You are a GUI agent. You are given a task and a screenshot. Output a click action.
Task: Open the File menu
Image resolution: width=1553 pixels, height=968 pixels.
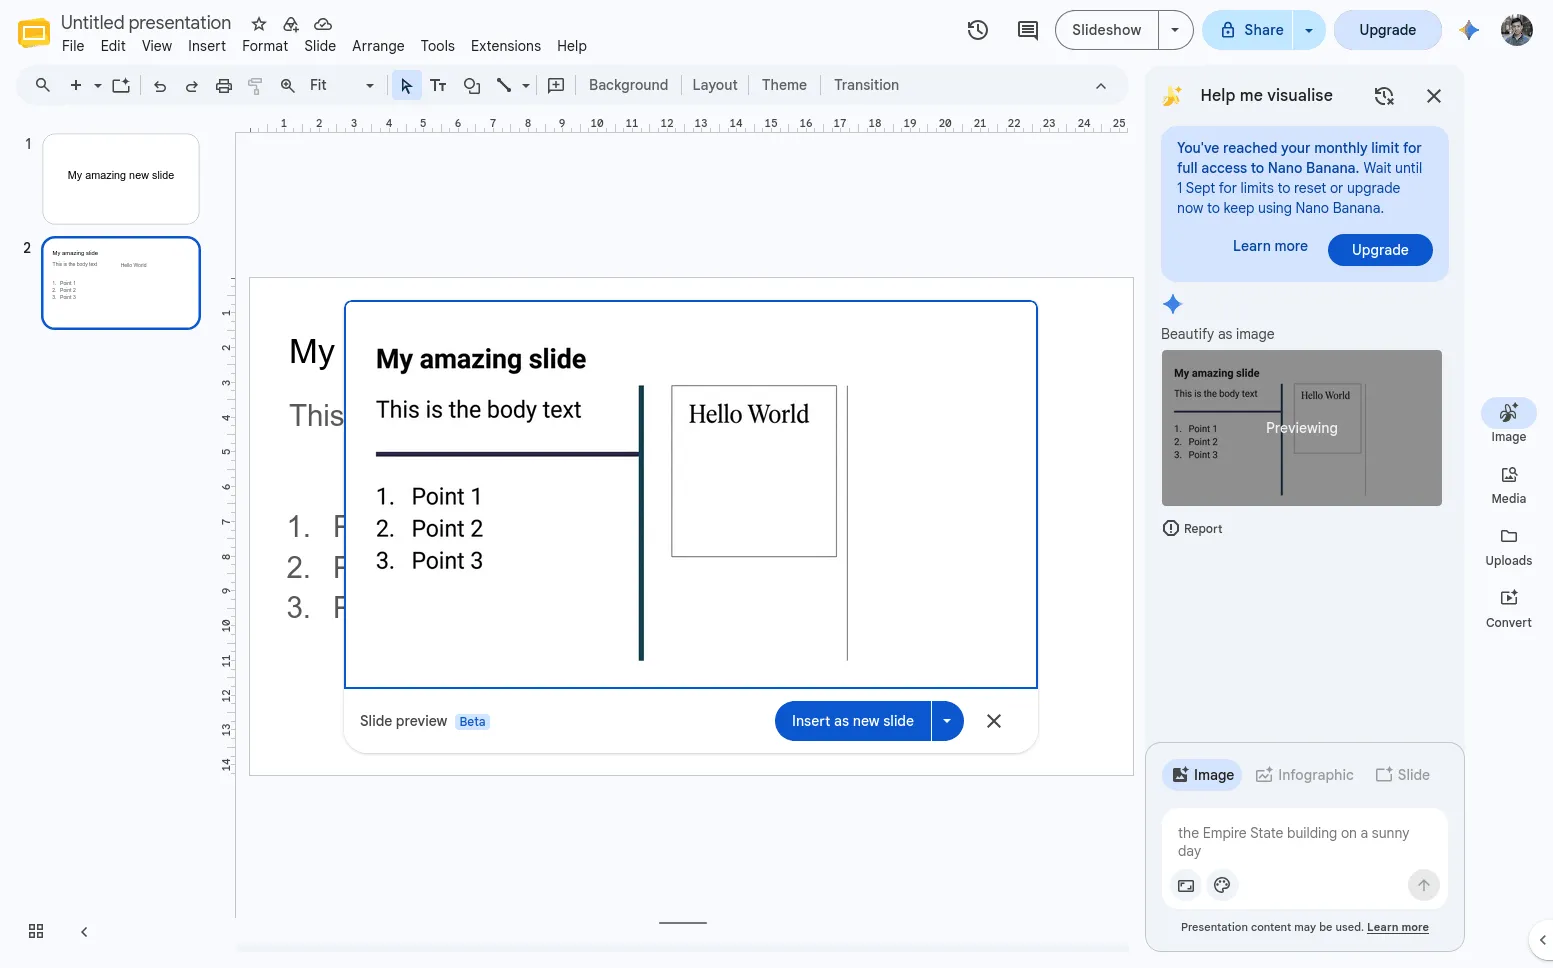(73, 46)
